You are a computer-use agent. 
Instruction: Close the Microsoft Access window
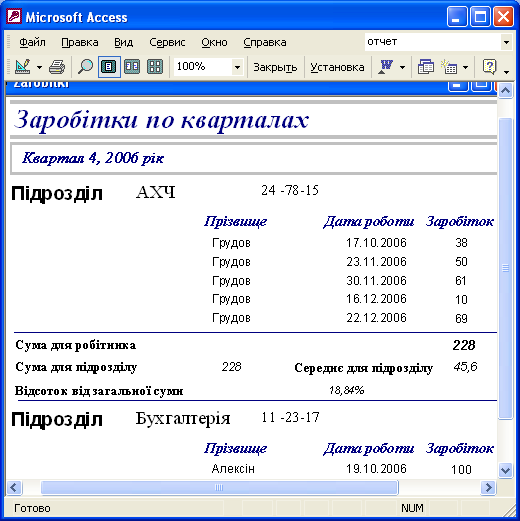(503, 17)
